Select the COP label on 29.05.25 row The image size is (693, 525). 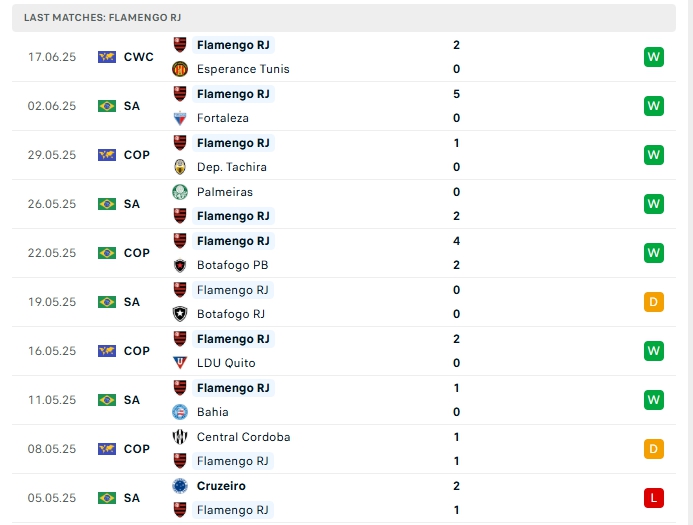(137, 155)
